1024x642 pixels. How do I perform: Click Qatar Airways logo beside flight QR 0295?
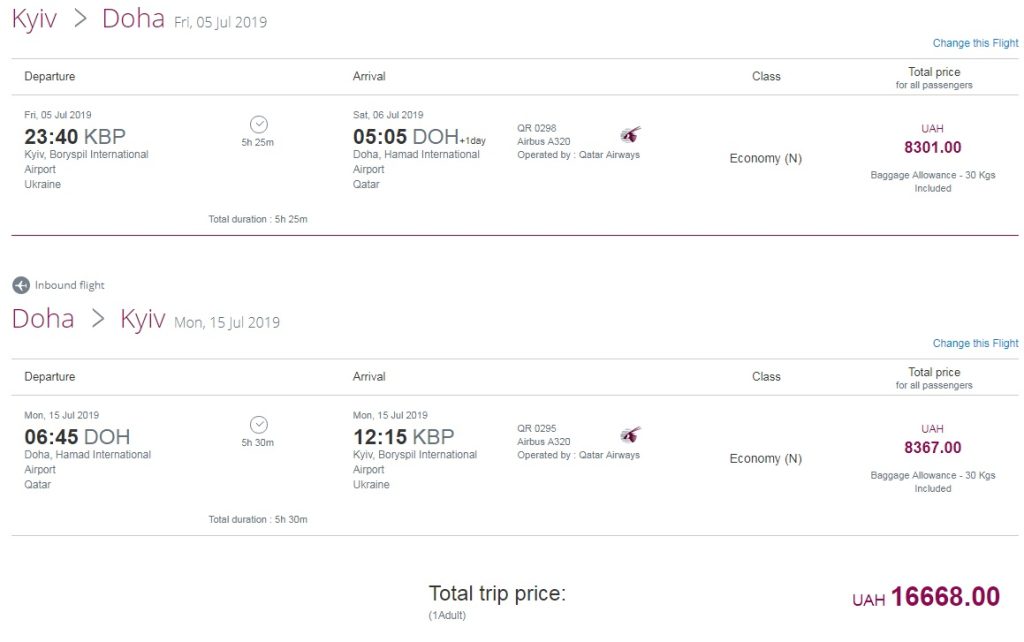[630, 434]
